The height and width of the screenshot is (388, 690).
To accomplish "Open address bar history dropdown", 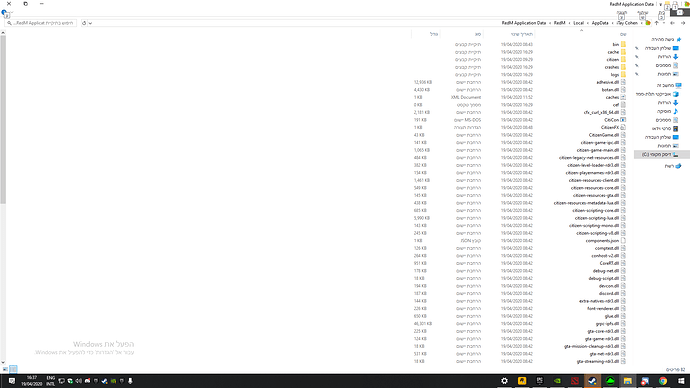I will 90,23.
